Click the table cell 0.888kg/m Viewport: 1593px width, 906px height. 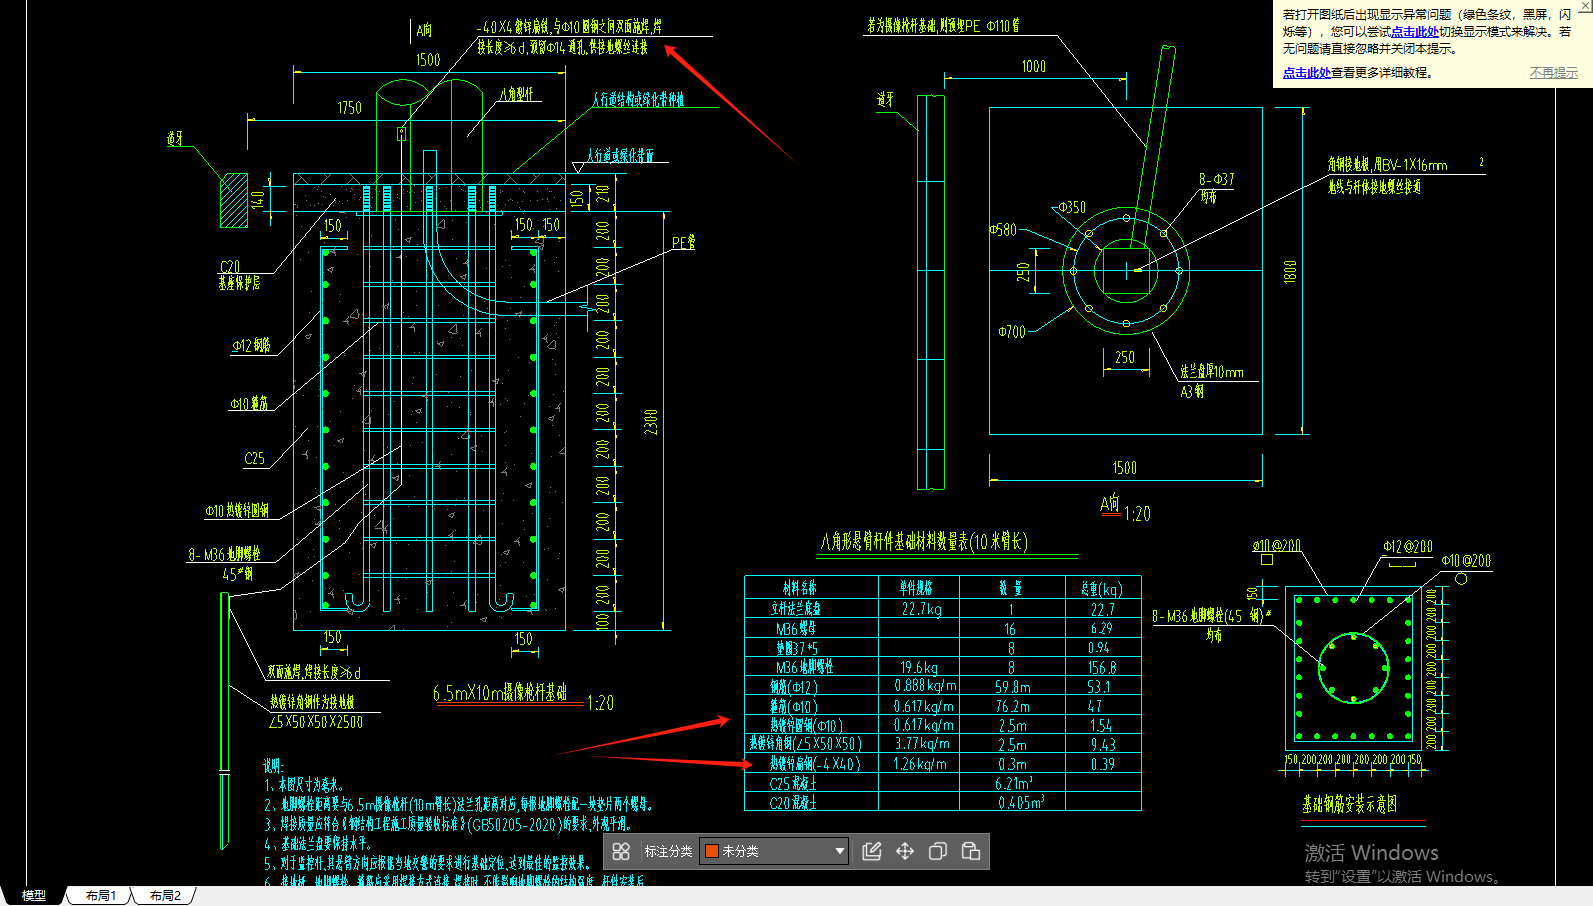click(925, 686)
